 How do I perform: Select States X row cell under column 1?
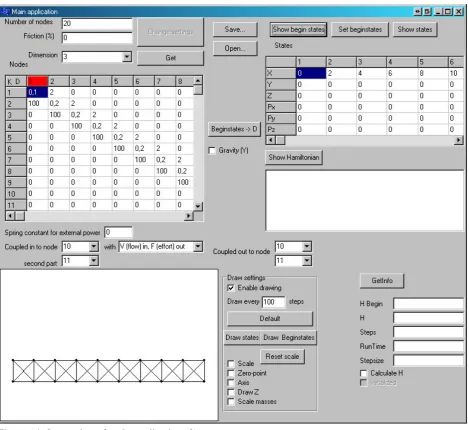(x=311, y=73)
